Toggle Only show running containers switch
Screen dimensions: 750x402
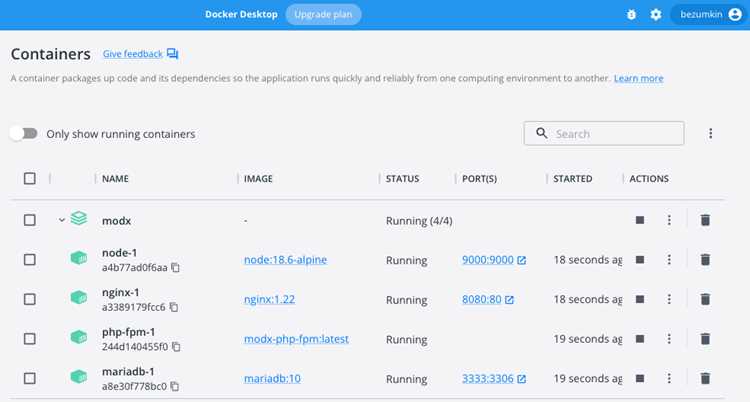click(x=23, y=134)
